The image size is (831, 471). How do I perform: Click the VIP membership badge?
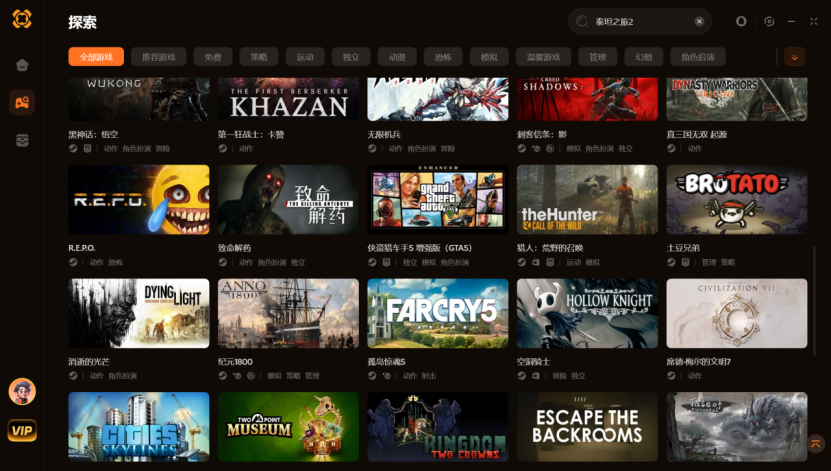tap(22, 430)
